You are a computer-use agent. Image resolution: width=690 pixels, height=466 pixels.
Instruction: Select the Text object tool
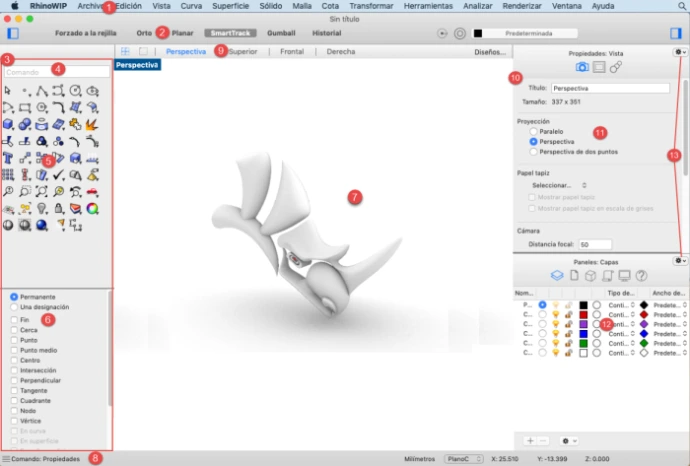pos(7,158)
